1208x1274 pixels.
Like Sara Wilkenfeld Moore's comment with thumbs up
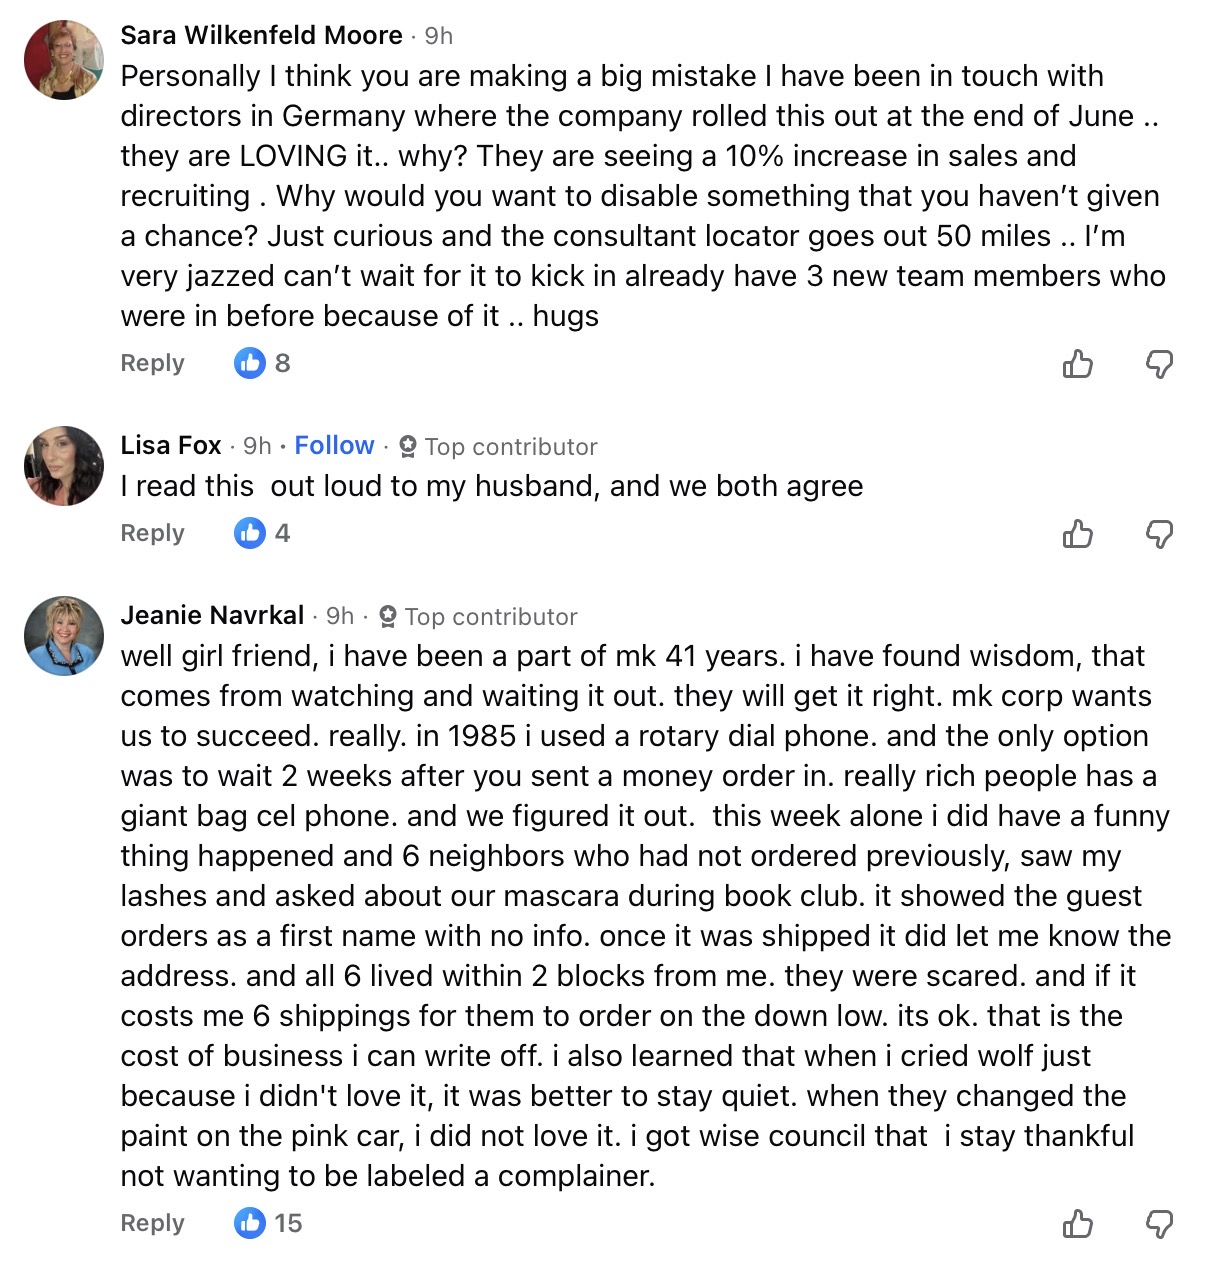tap(1077, 363)
